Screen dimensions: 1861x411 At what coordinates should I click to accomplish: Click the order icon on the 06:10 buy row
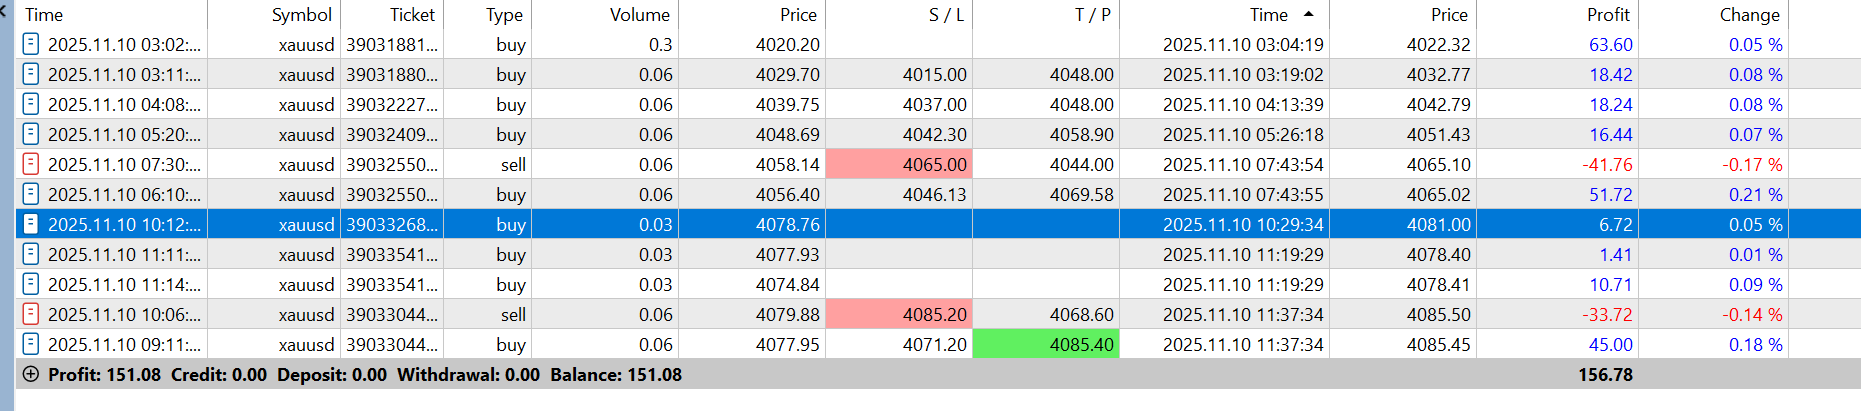tap(31, 194)
